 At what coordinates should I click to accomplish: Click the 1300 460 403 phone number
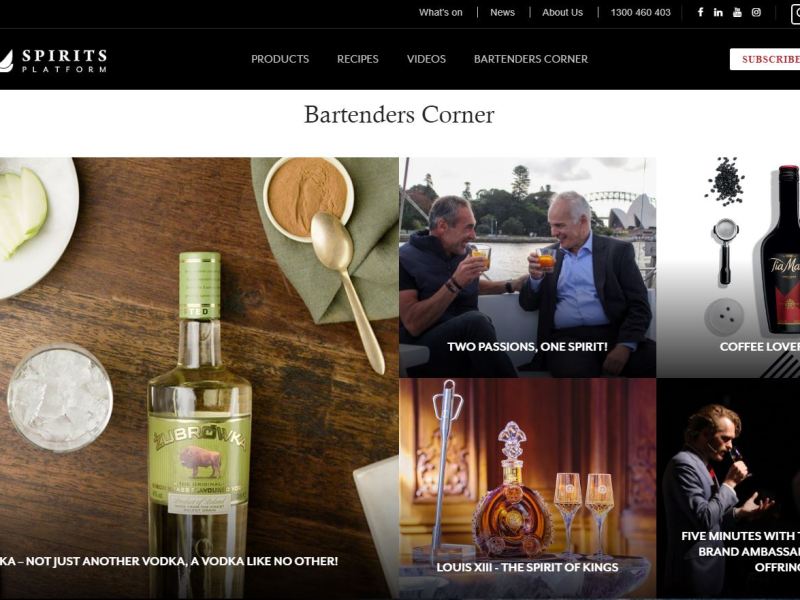640,13
